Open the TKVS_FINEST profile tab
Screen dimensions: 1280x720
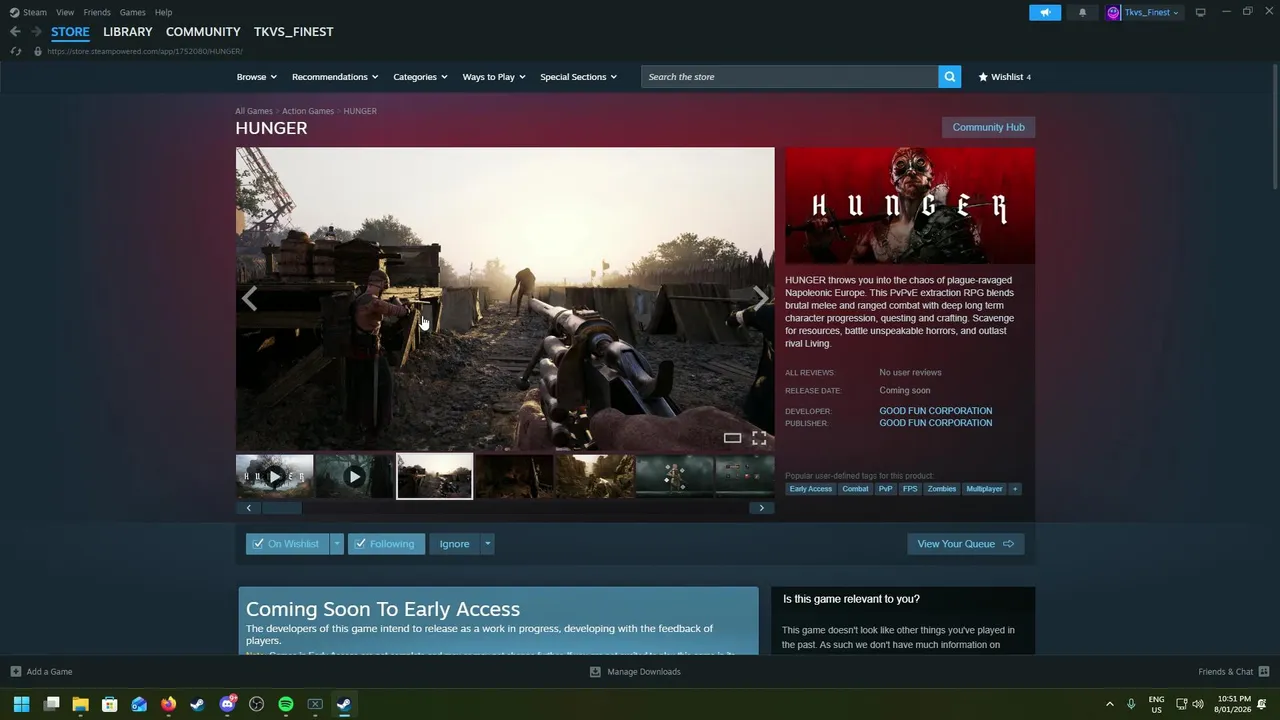tap(293, 32)
